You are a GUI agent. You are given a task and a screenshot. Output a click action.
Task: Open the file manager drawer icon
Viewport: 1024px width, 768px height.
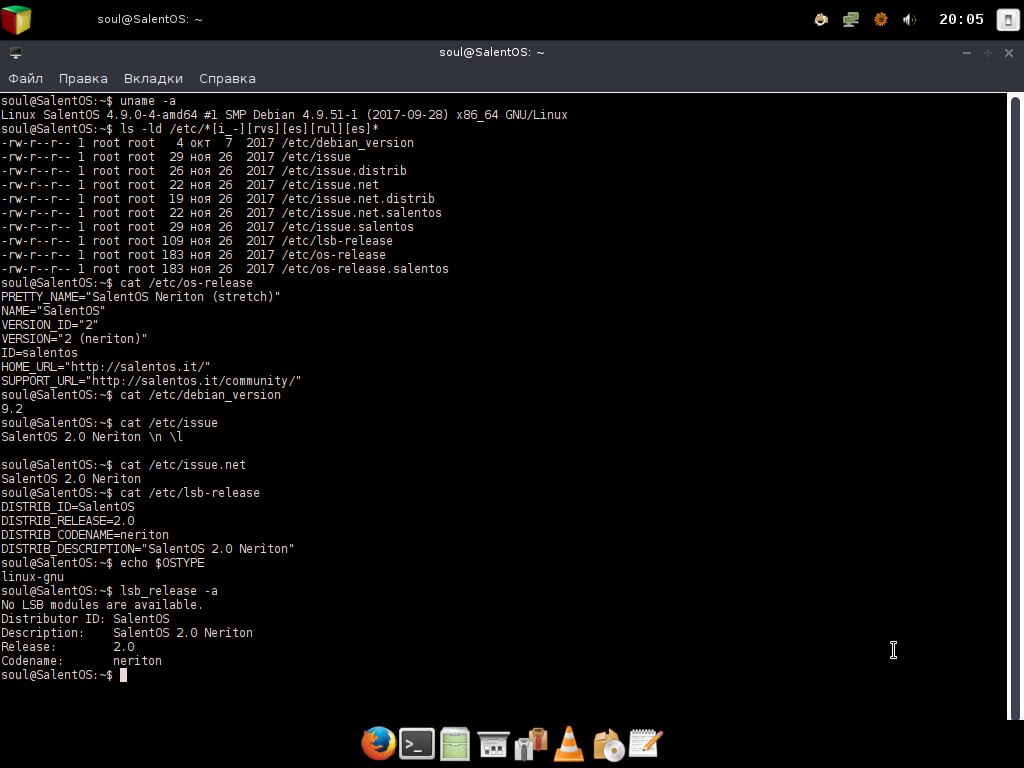pyautogui.click(x=455, y=744)
